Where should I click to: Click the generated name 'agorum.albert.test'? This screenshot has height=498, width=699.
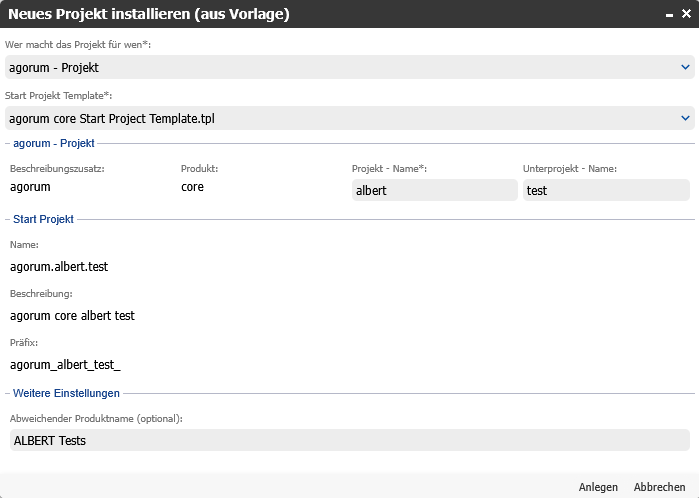pyautogui.click(x=59, y=267)
